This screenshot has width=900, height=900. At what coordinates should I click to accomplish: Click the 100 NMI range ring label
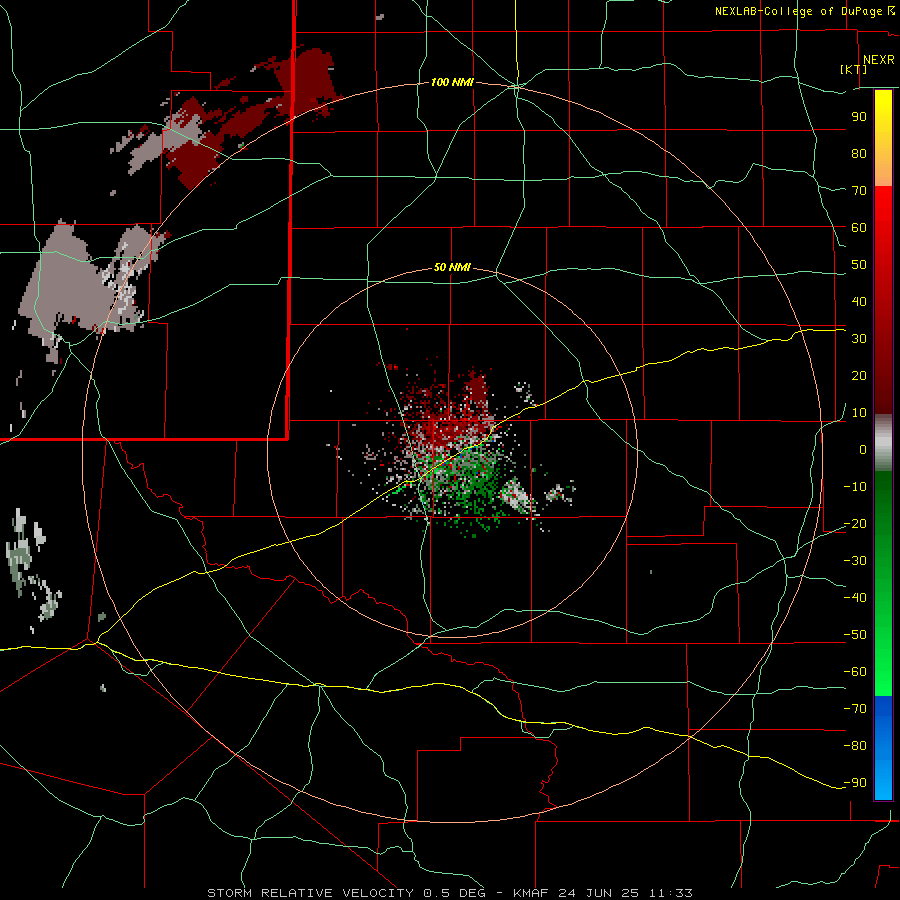452,83
